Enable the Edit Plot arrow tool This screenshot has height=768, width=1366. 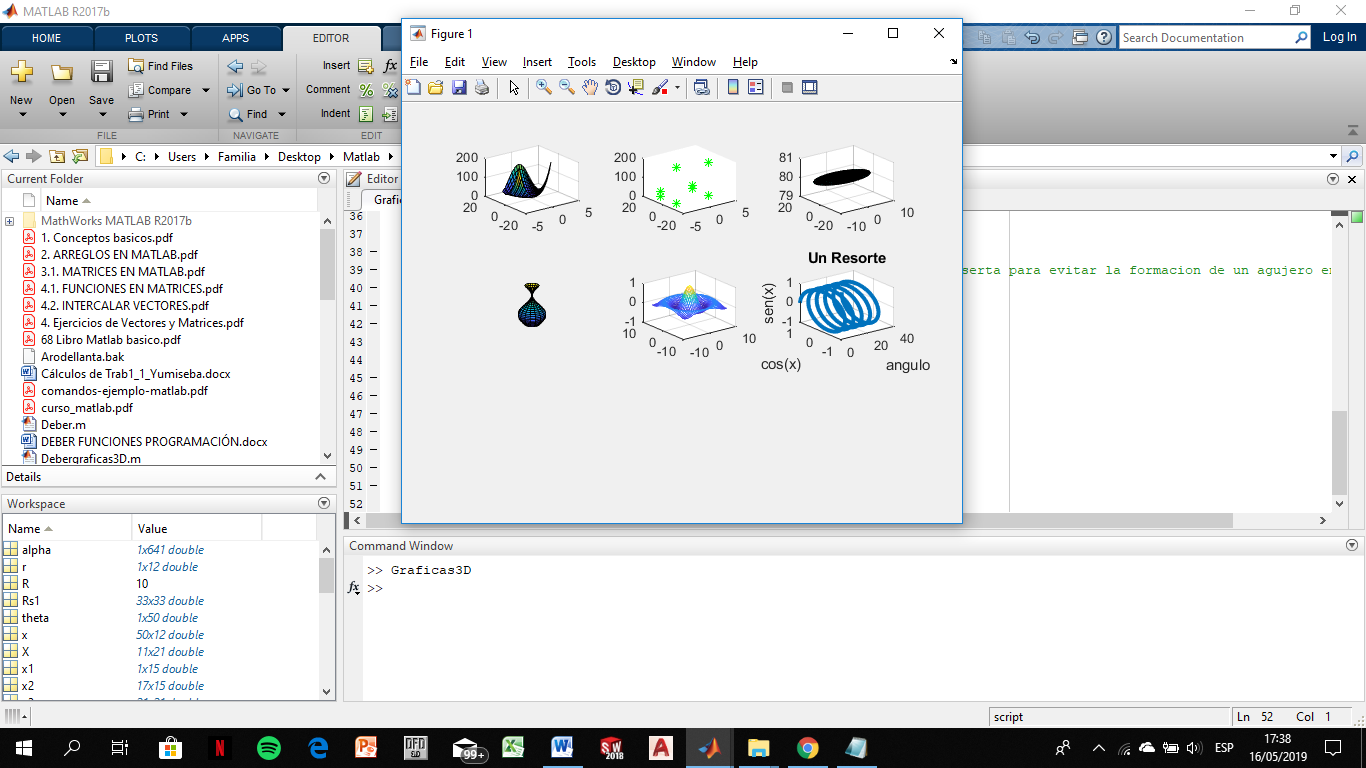[x=513, y=87]
